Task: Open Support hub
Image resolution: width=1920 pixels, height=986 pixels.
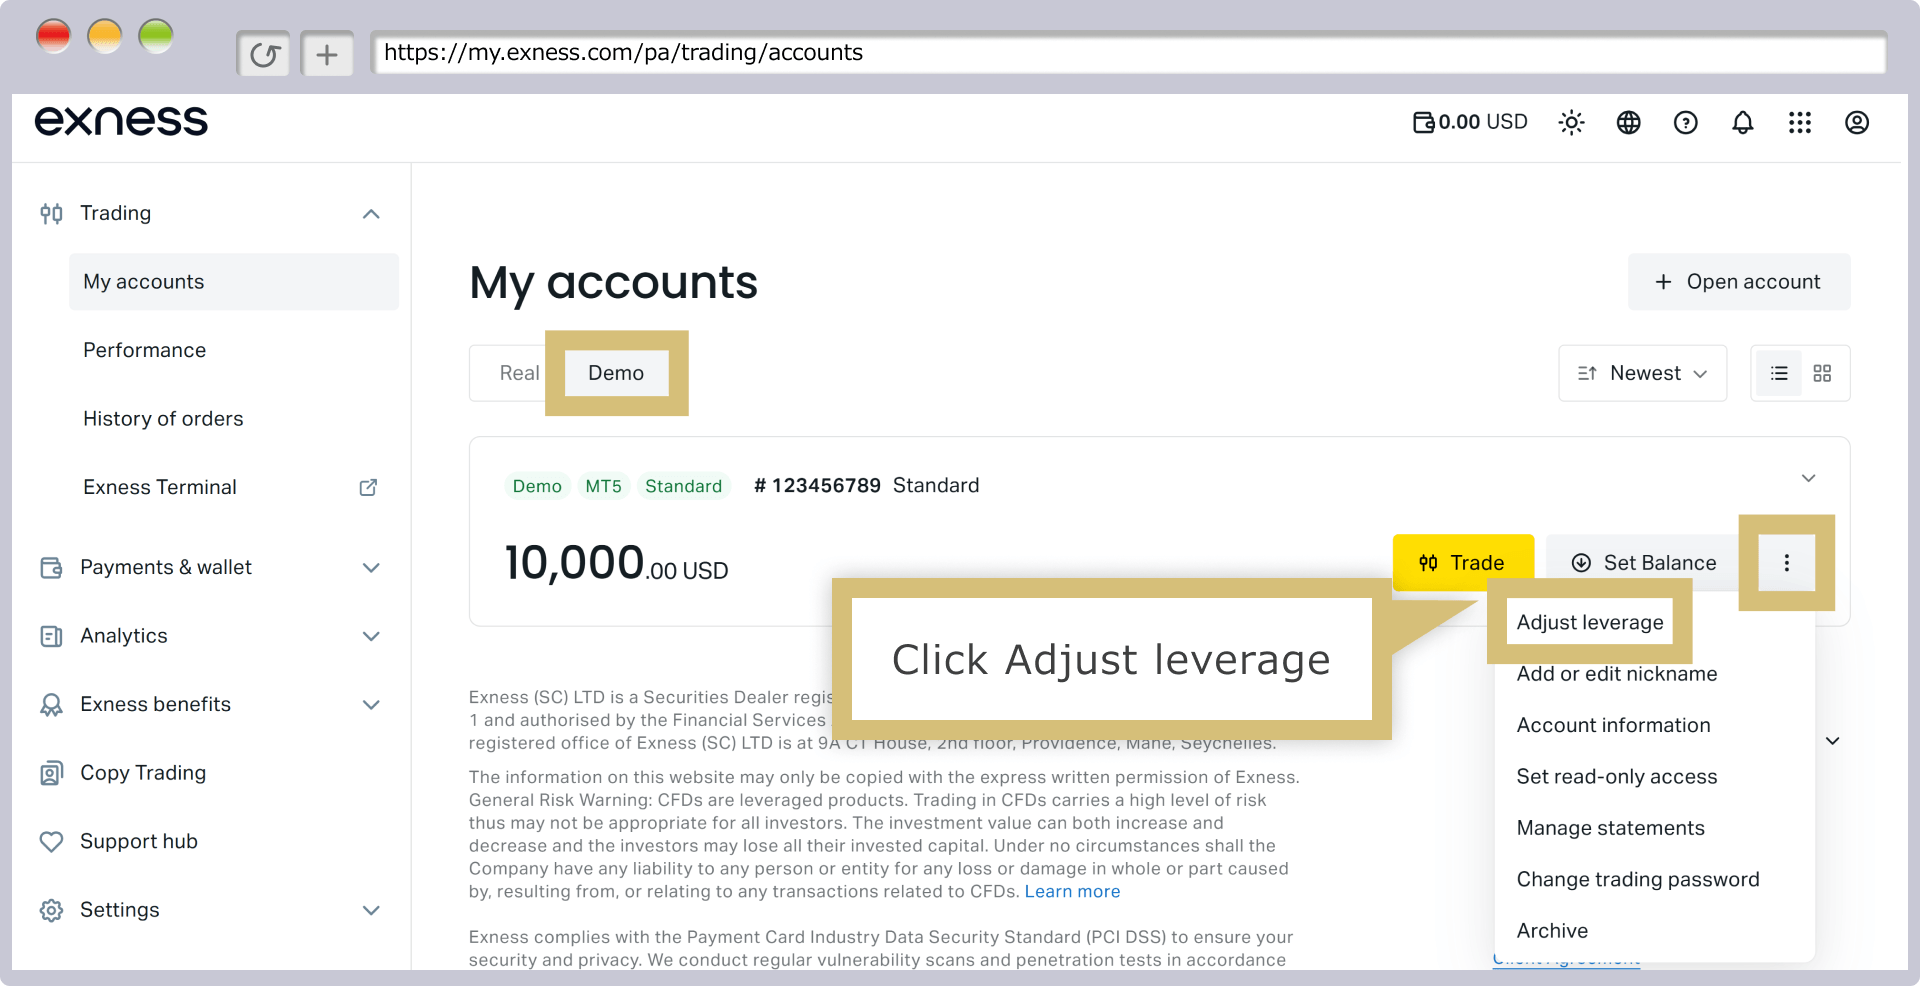Action: click(139, 842)
